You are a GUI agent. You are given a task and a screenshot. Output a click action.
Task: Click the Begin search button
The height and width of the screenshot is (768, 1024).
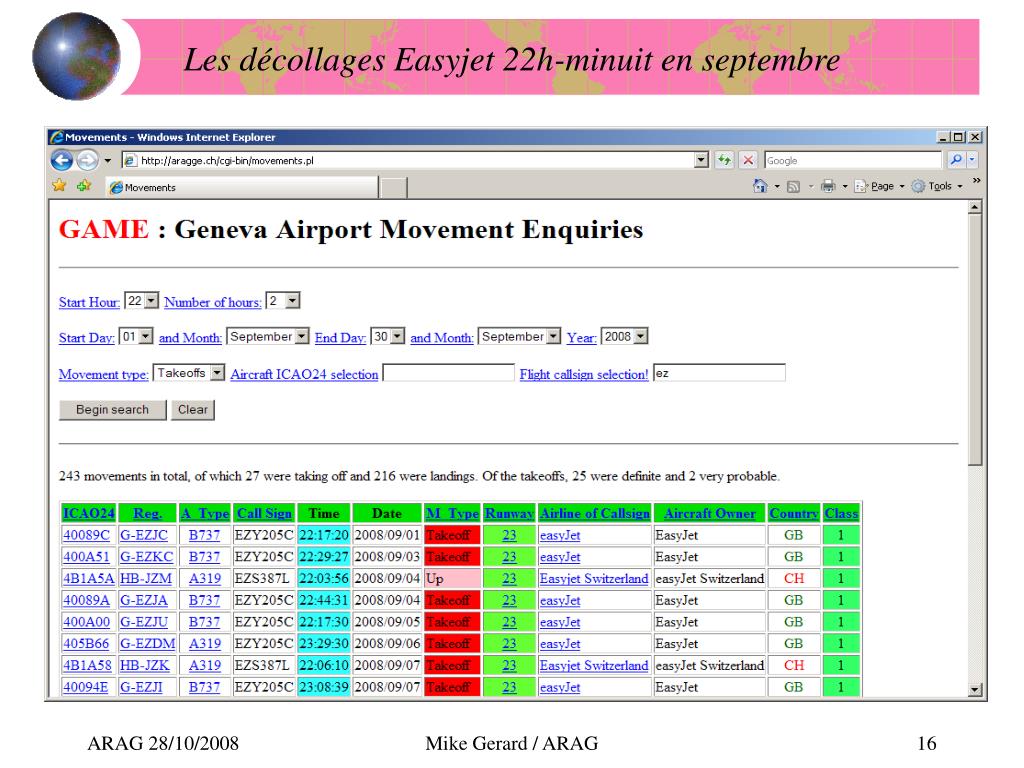[x=112, y=409]
